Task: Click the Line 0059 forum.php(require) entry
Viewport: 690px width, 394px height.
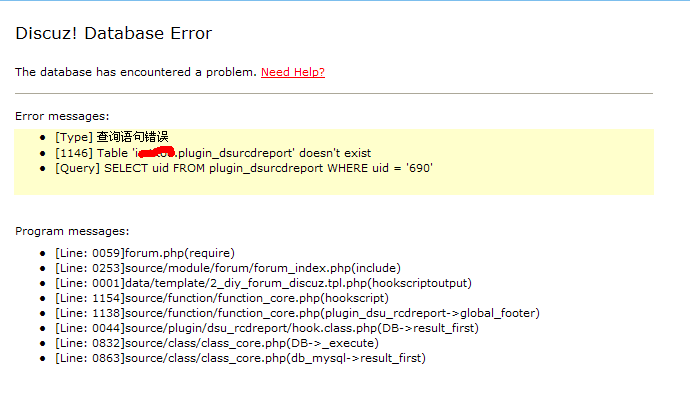Action: (x=145, y=253)
